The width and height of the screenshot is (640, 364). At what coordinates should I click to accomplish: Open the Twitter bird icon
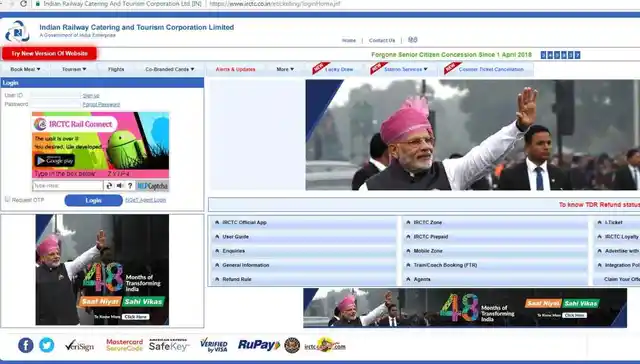[x=47, y=345]
